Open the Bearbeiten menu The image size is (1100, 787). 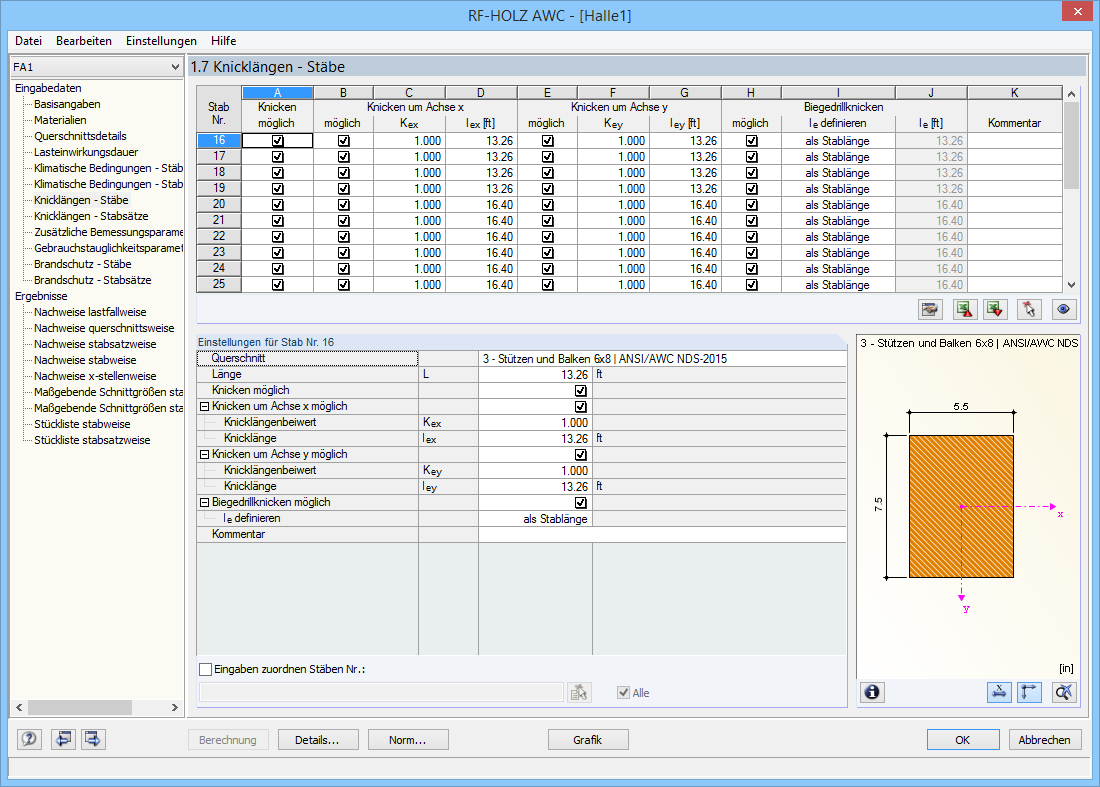(x=83, y=41)
